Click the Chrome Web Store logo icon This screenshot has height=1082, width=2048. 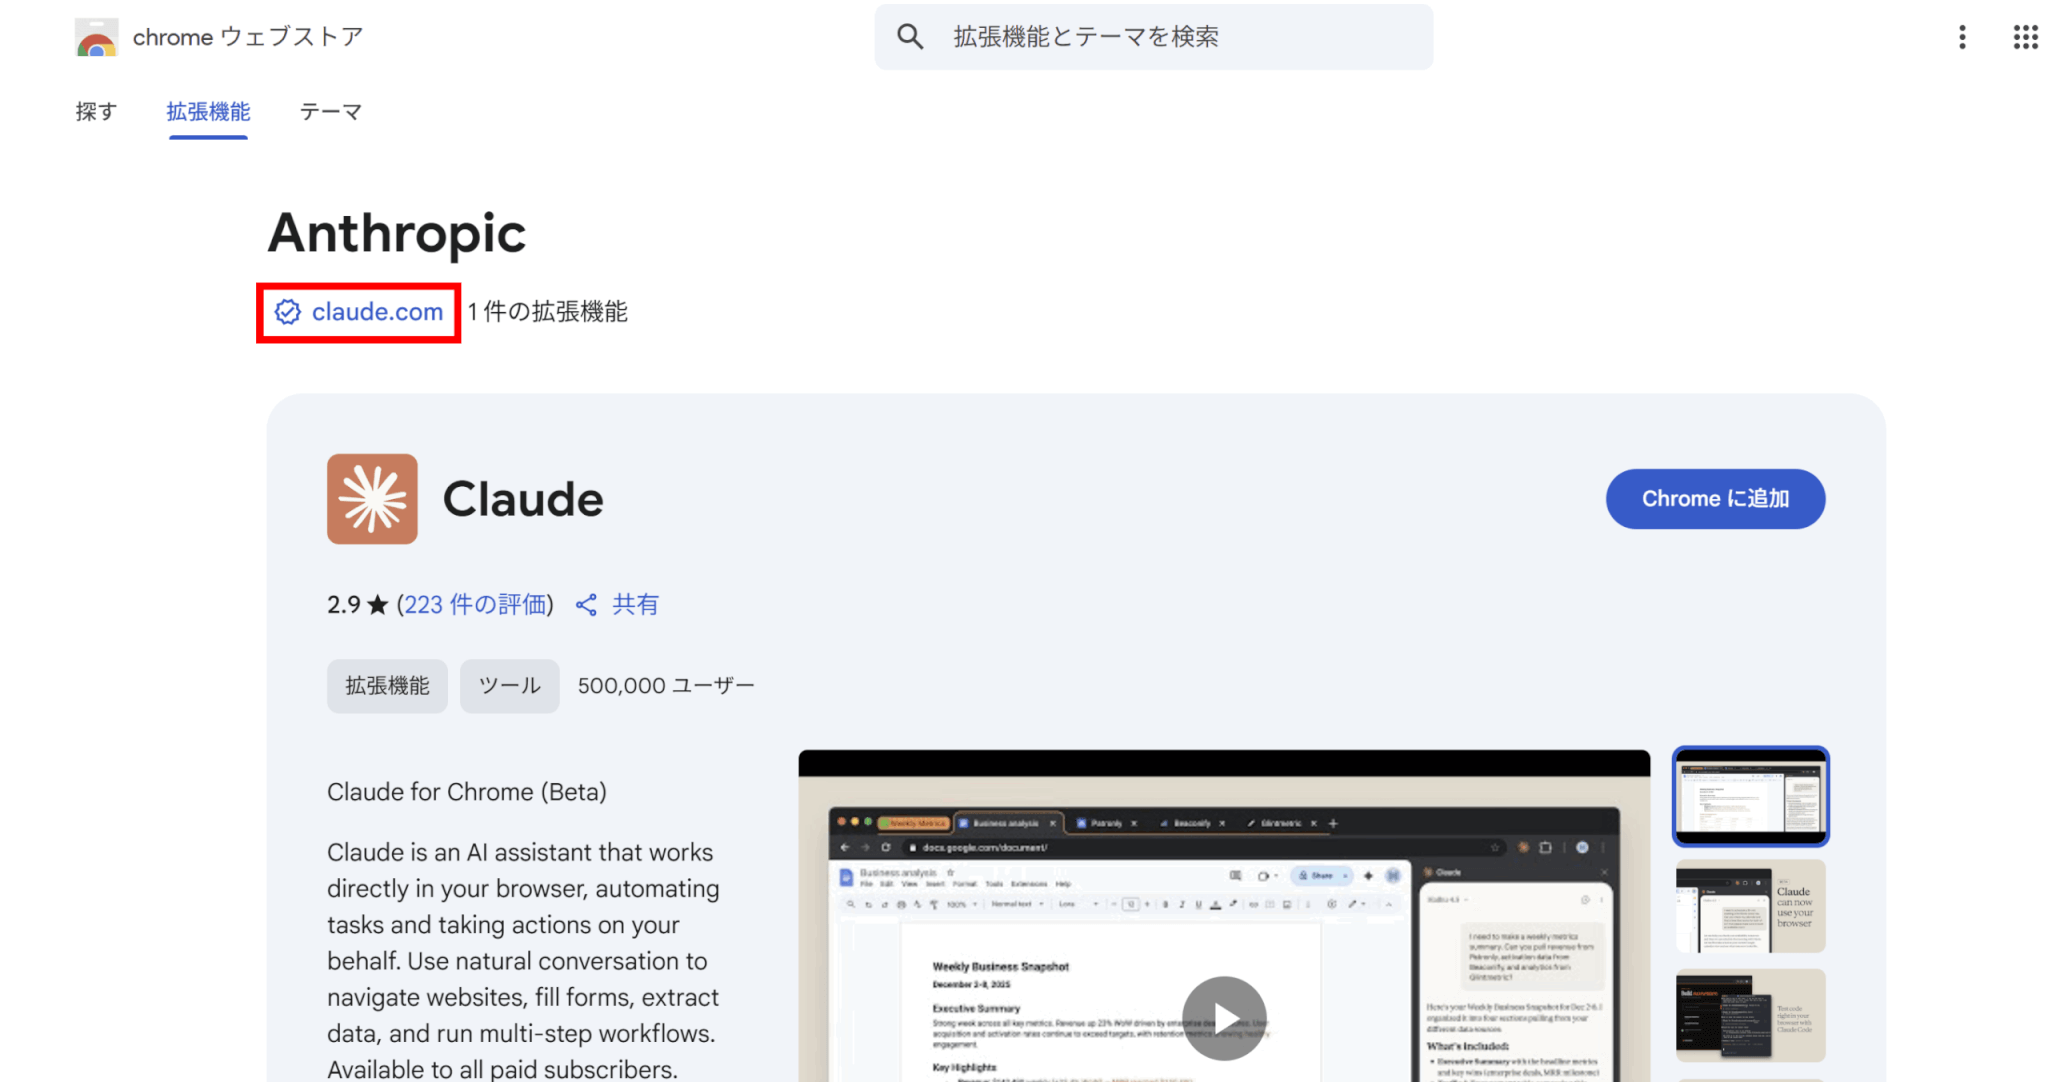point(96,38)
